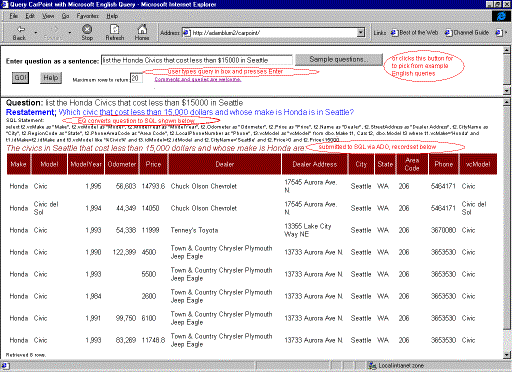Expand the Links bar overflow chevron

click(506, 33)
